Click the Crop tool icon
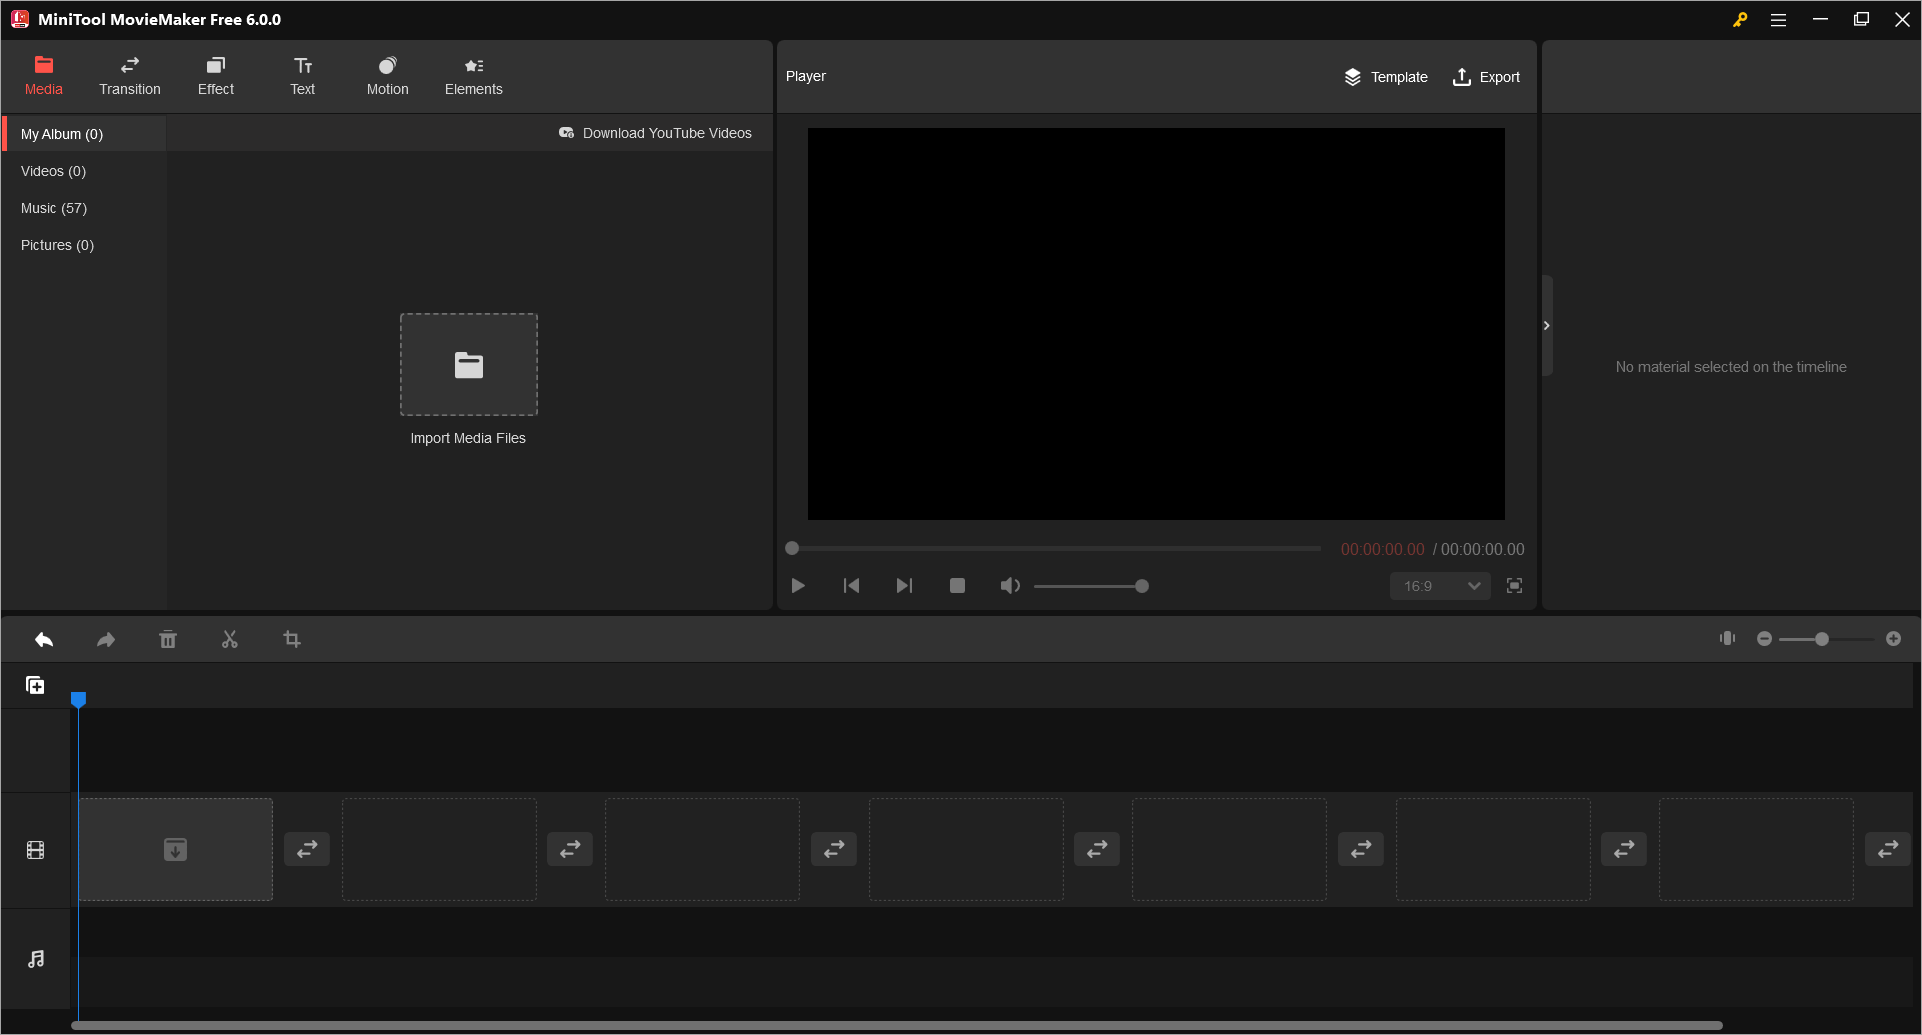Viewport: 1922px width, 1035px height. 292,639
